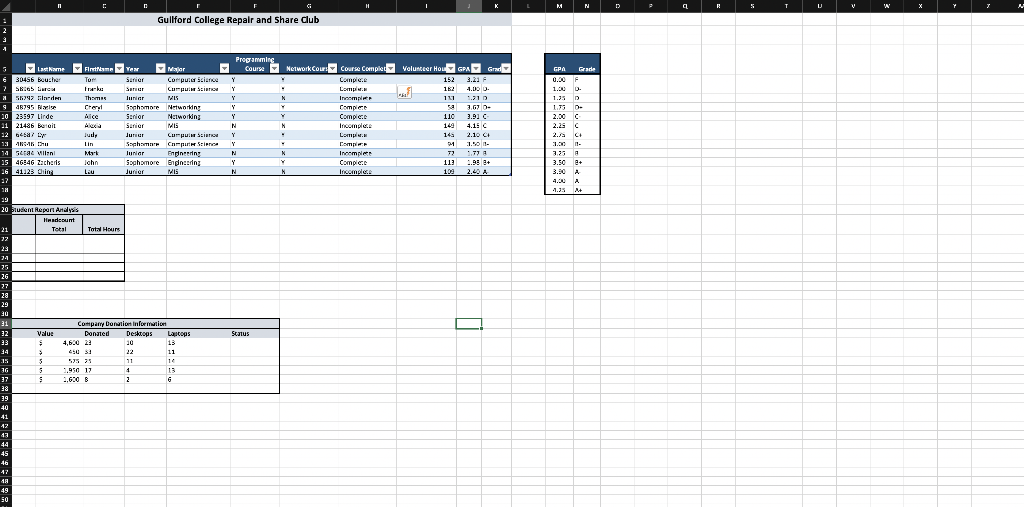Select lookup table GPA value 2.00
The width and height of the screenshot is (1024, 507).
pos(560,116)
